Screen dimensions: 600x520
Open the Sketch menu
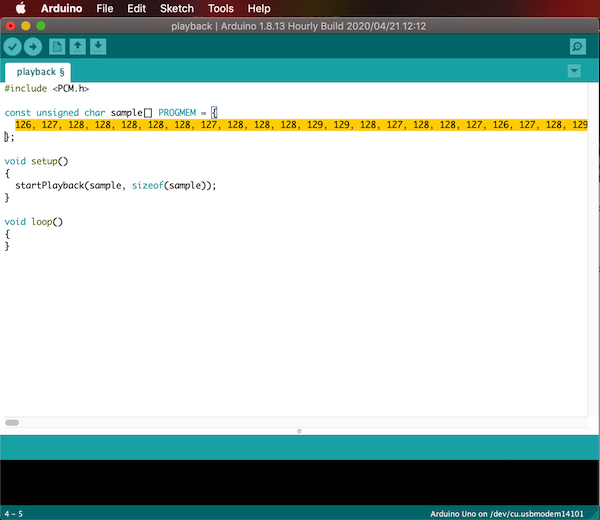[x=176, y=8]
